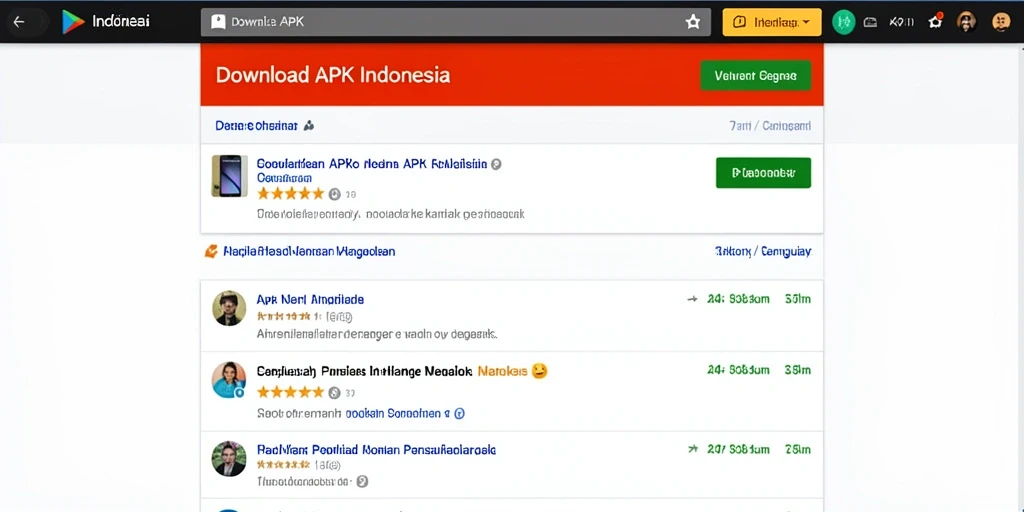The height and width of the screenshot is (512, 1024).
Task: Click the orange 'Naroksis' label
Action: (x=502, y=372)
